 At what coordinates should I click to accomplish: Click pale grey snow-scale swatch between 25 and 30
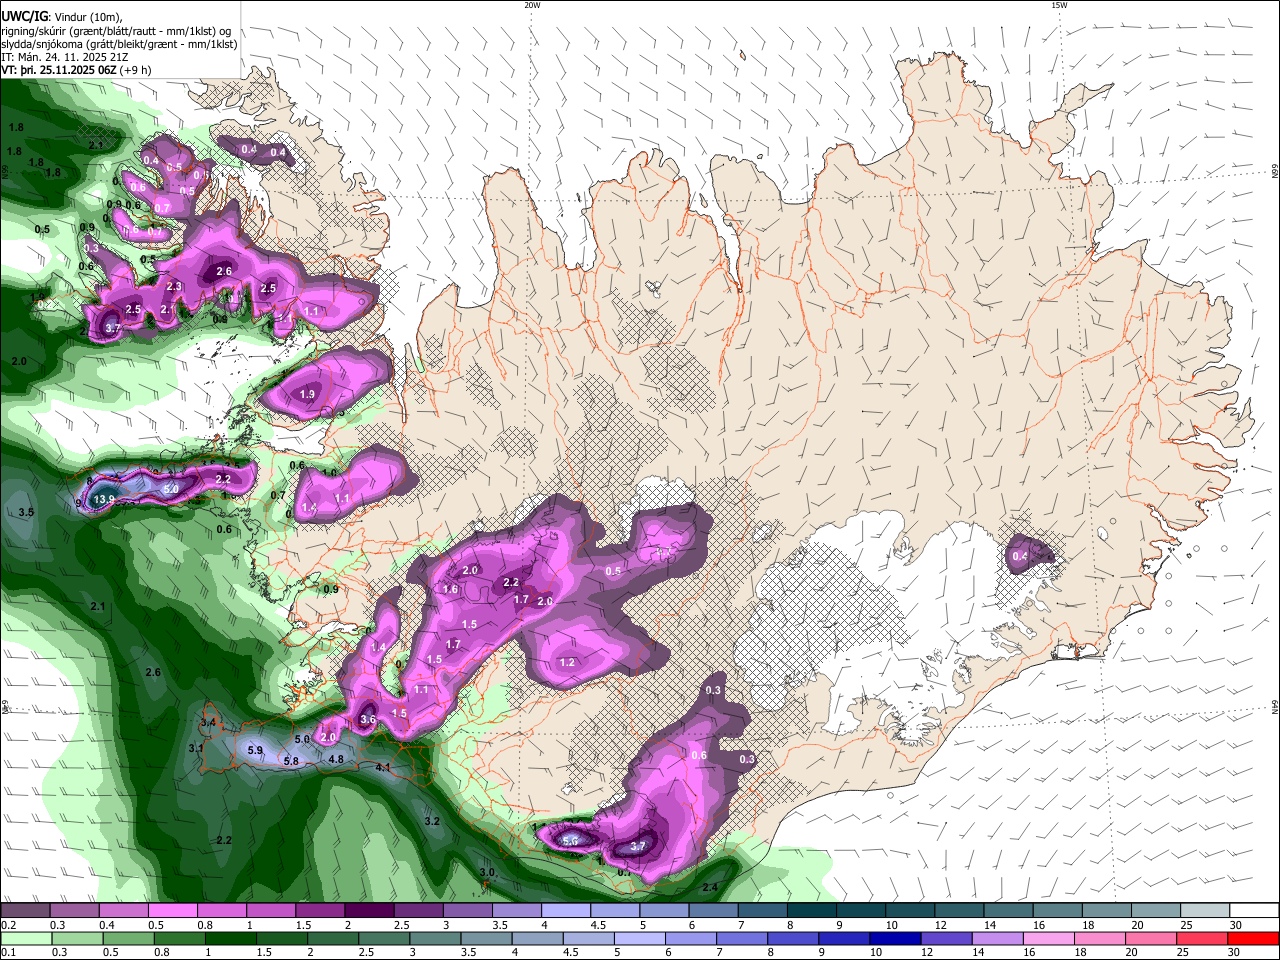click(x=1206, y=911)
